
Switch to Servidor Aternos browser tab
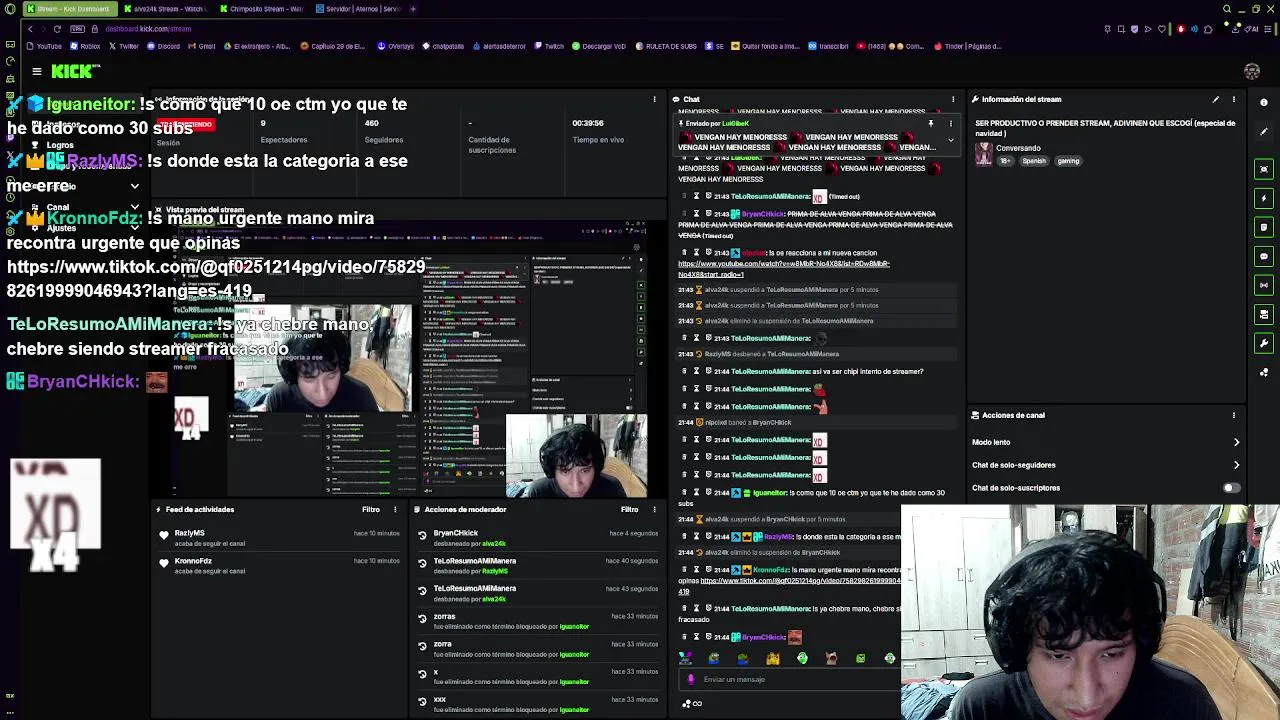click(x=358, y=9)
